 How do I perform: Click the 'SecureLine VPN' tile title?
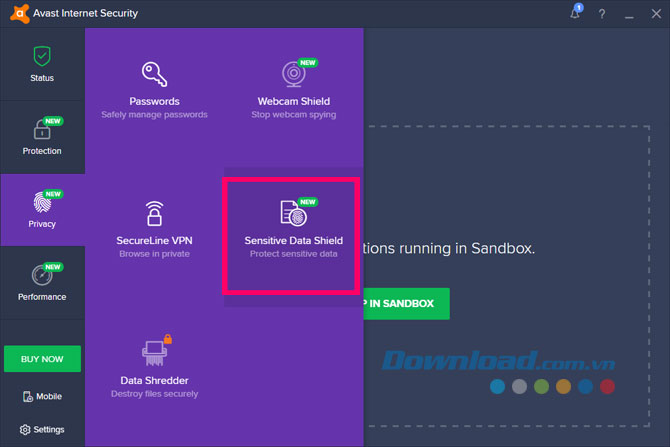(x=154, y=241)
